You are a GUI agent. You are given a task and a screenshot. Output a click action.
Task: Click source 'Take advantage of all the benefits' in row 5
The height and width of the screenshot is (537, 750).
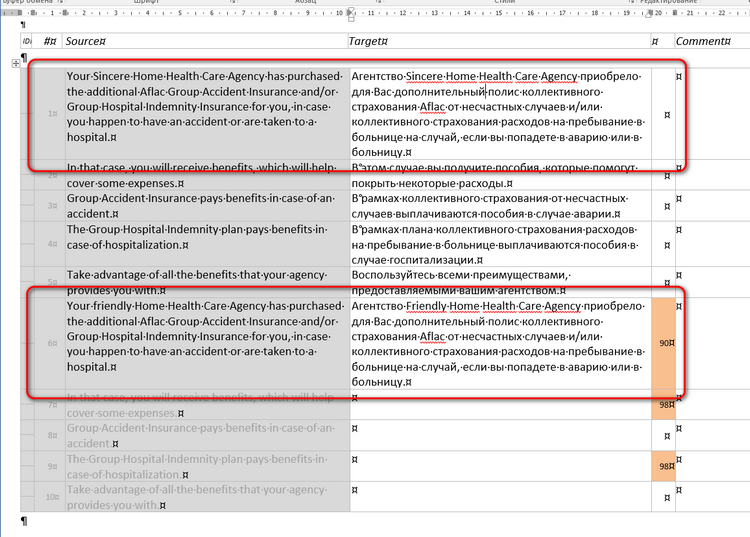tap(207, 282)
